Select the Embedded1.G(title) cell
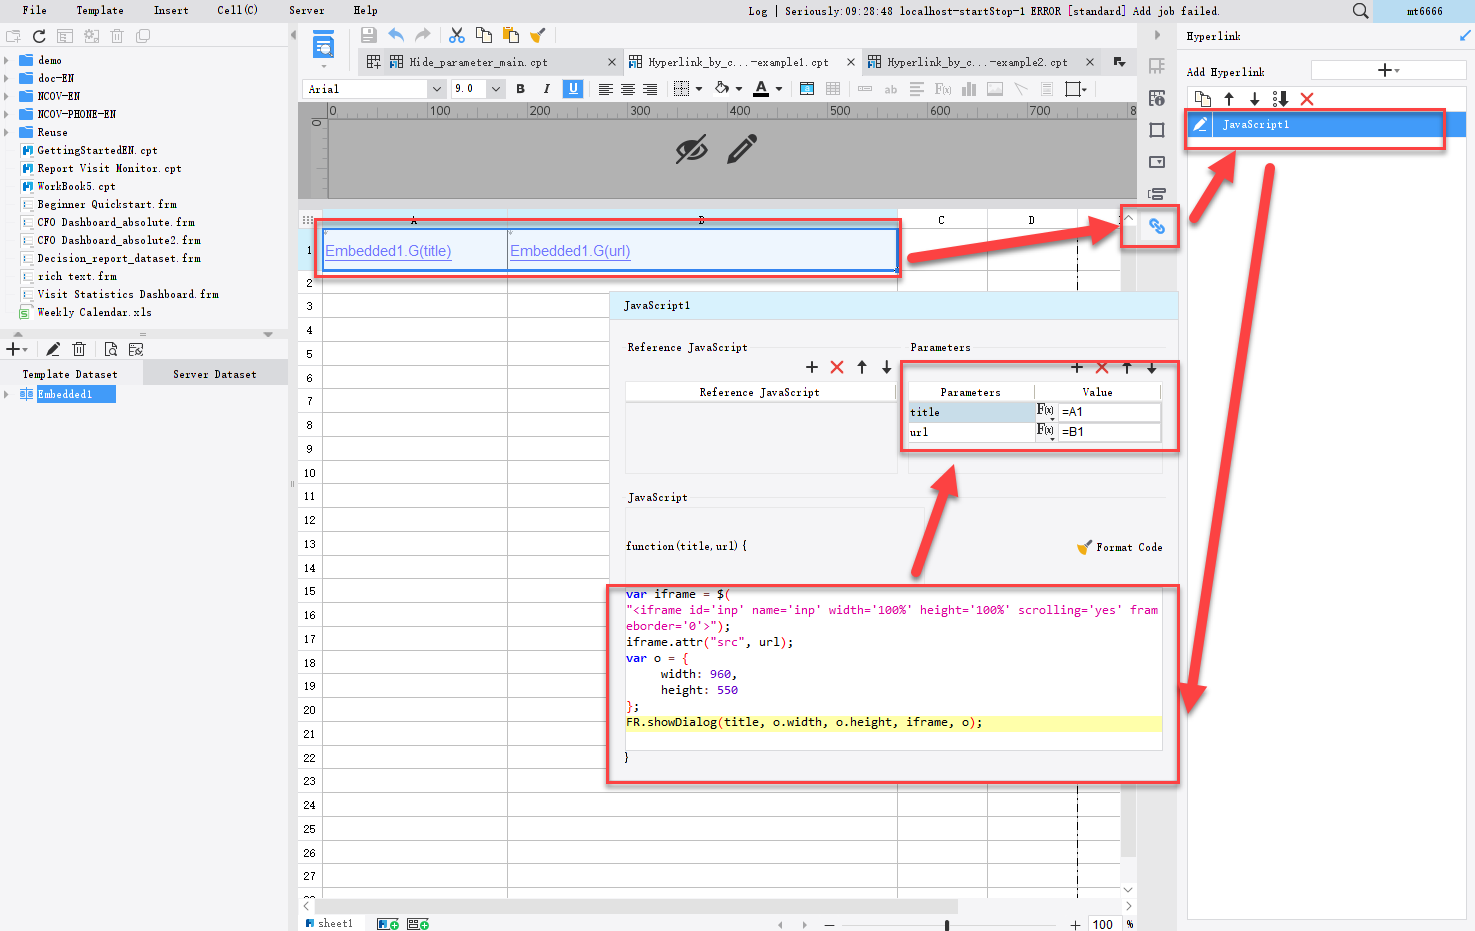The width and height of the screenshot is (1475, 931). pyautogui.click(x=415, y=251)
